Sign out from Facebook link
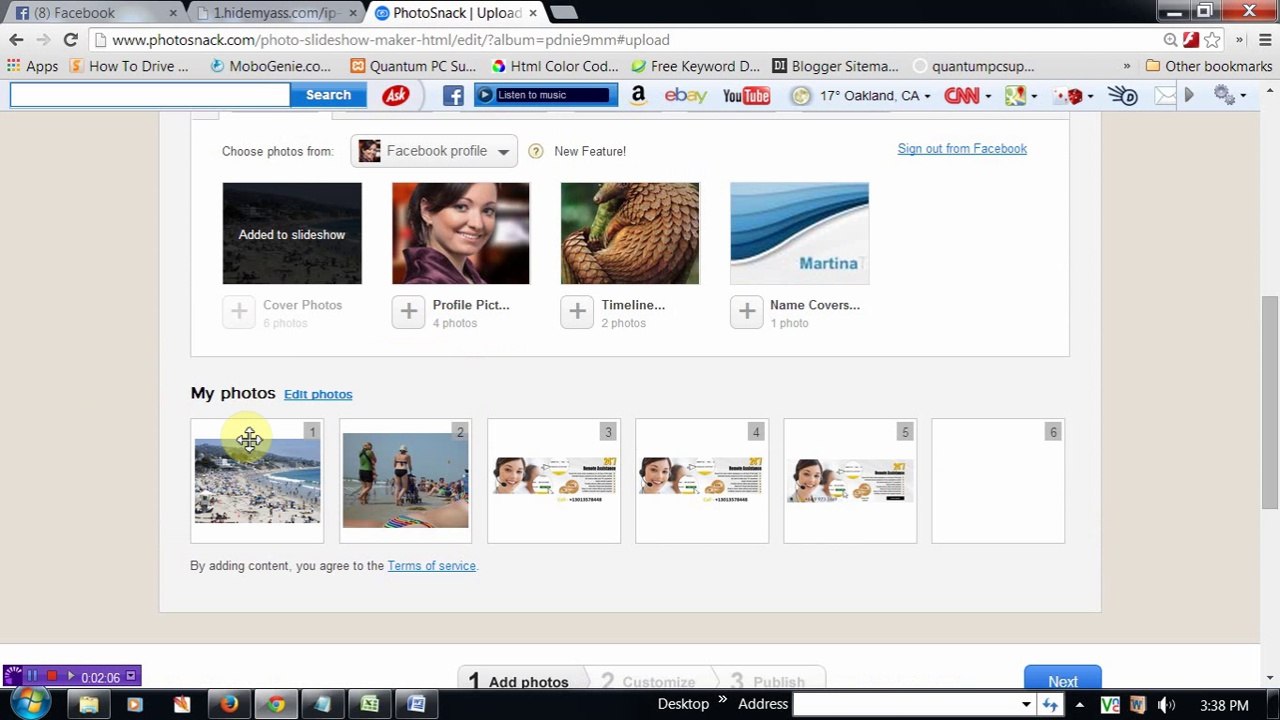The width and height of the screenshot is (1280, 720). [x=962, y=149]
